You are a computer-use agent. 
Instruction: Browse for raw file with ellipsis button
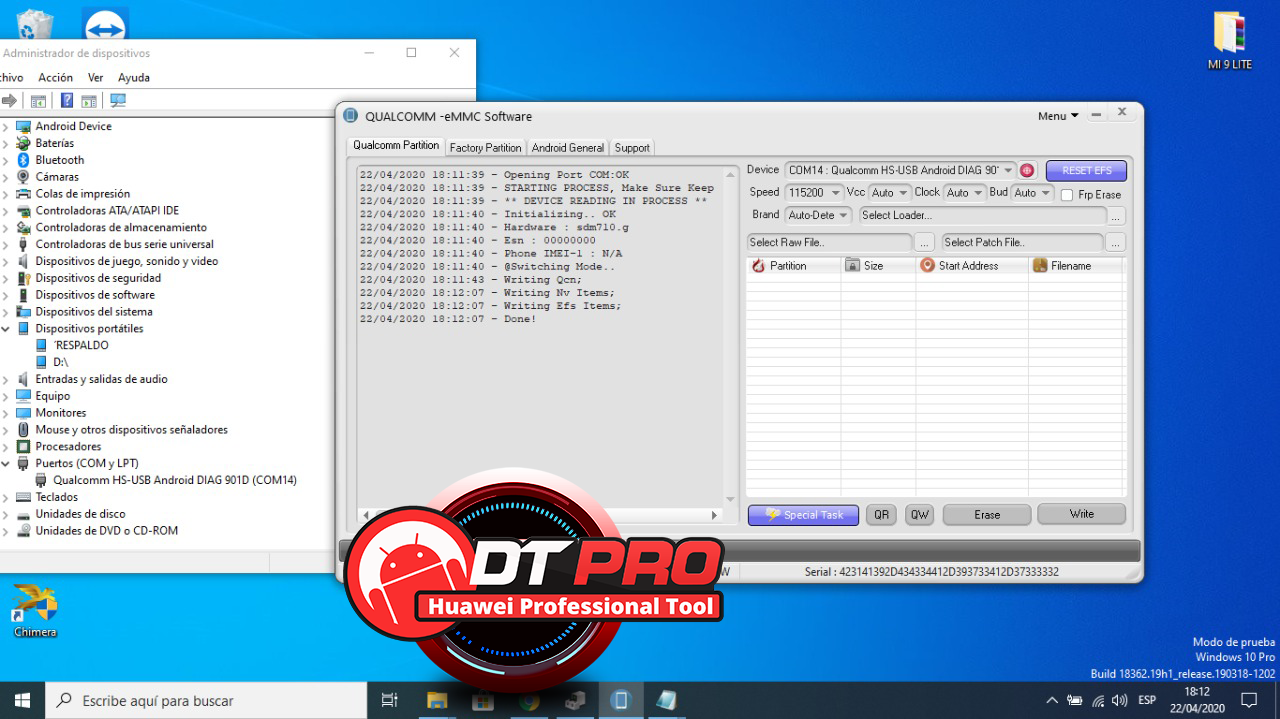point(924,243)
